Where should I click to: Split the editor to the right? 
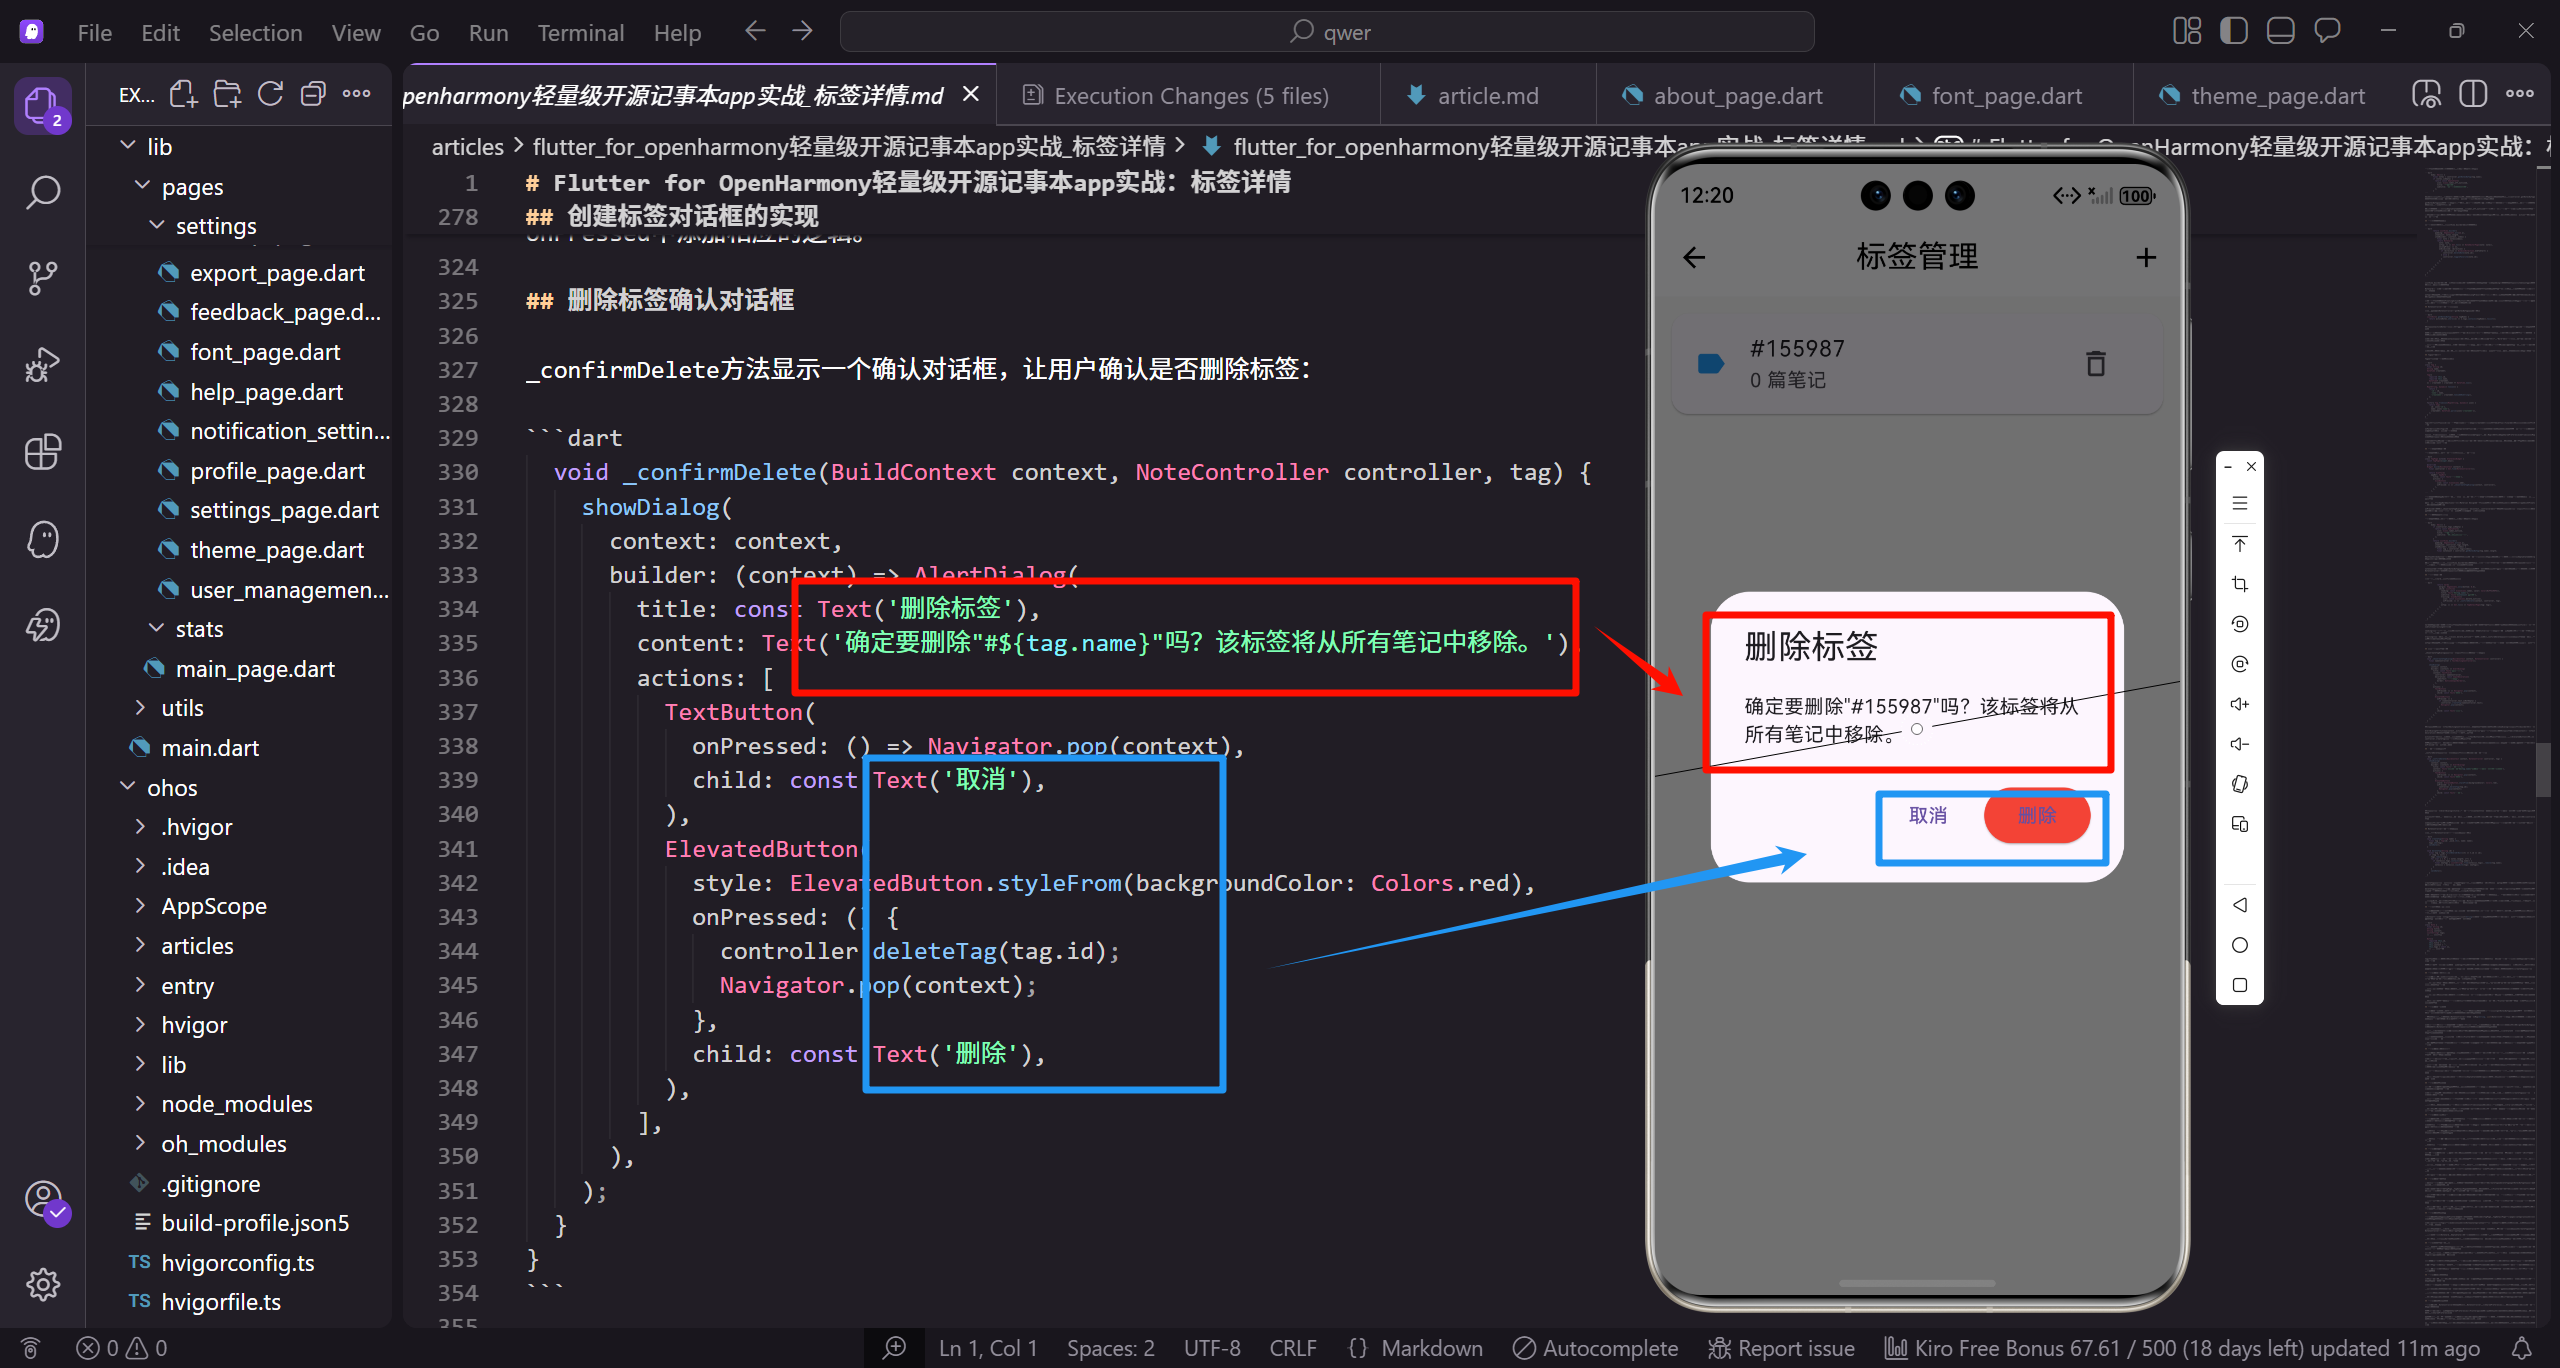(2473, 95)
